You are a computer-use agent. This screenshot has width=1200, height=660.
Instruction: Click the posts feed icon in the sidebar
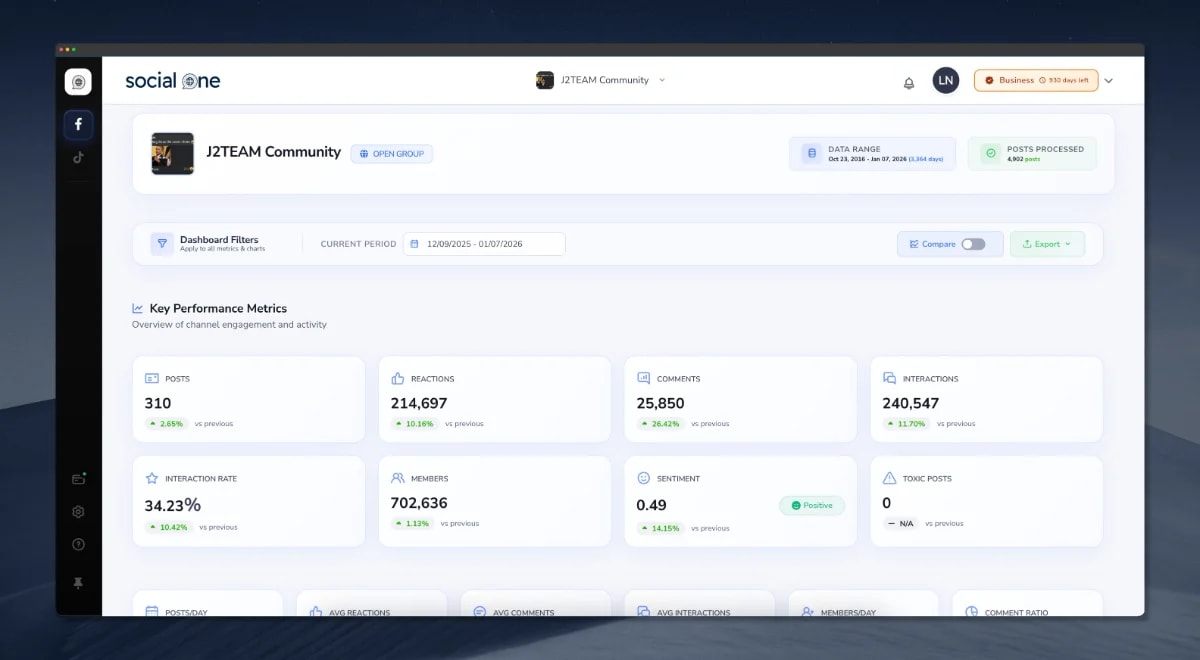click(78, 478)
